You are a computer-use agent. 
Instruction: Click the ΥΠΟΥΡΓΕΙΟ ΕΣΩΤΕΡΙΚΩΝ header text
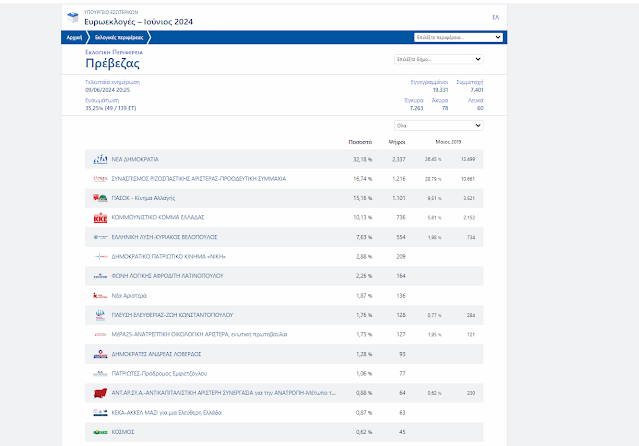tap(111, 12)
